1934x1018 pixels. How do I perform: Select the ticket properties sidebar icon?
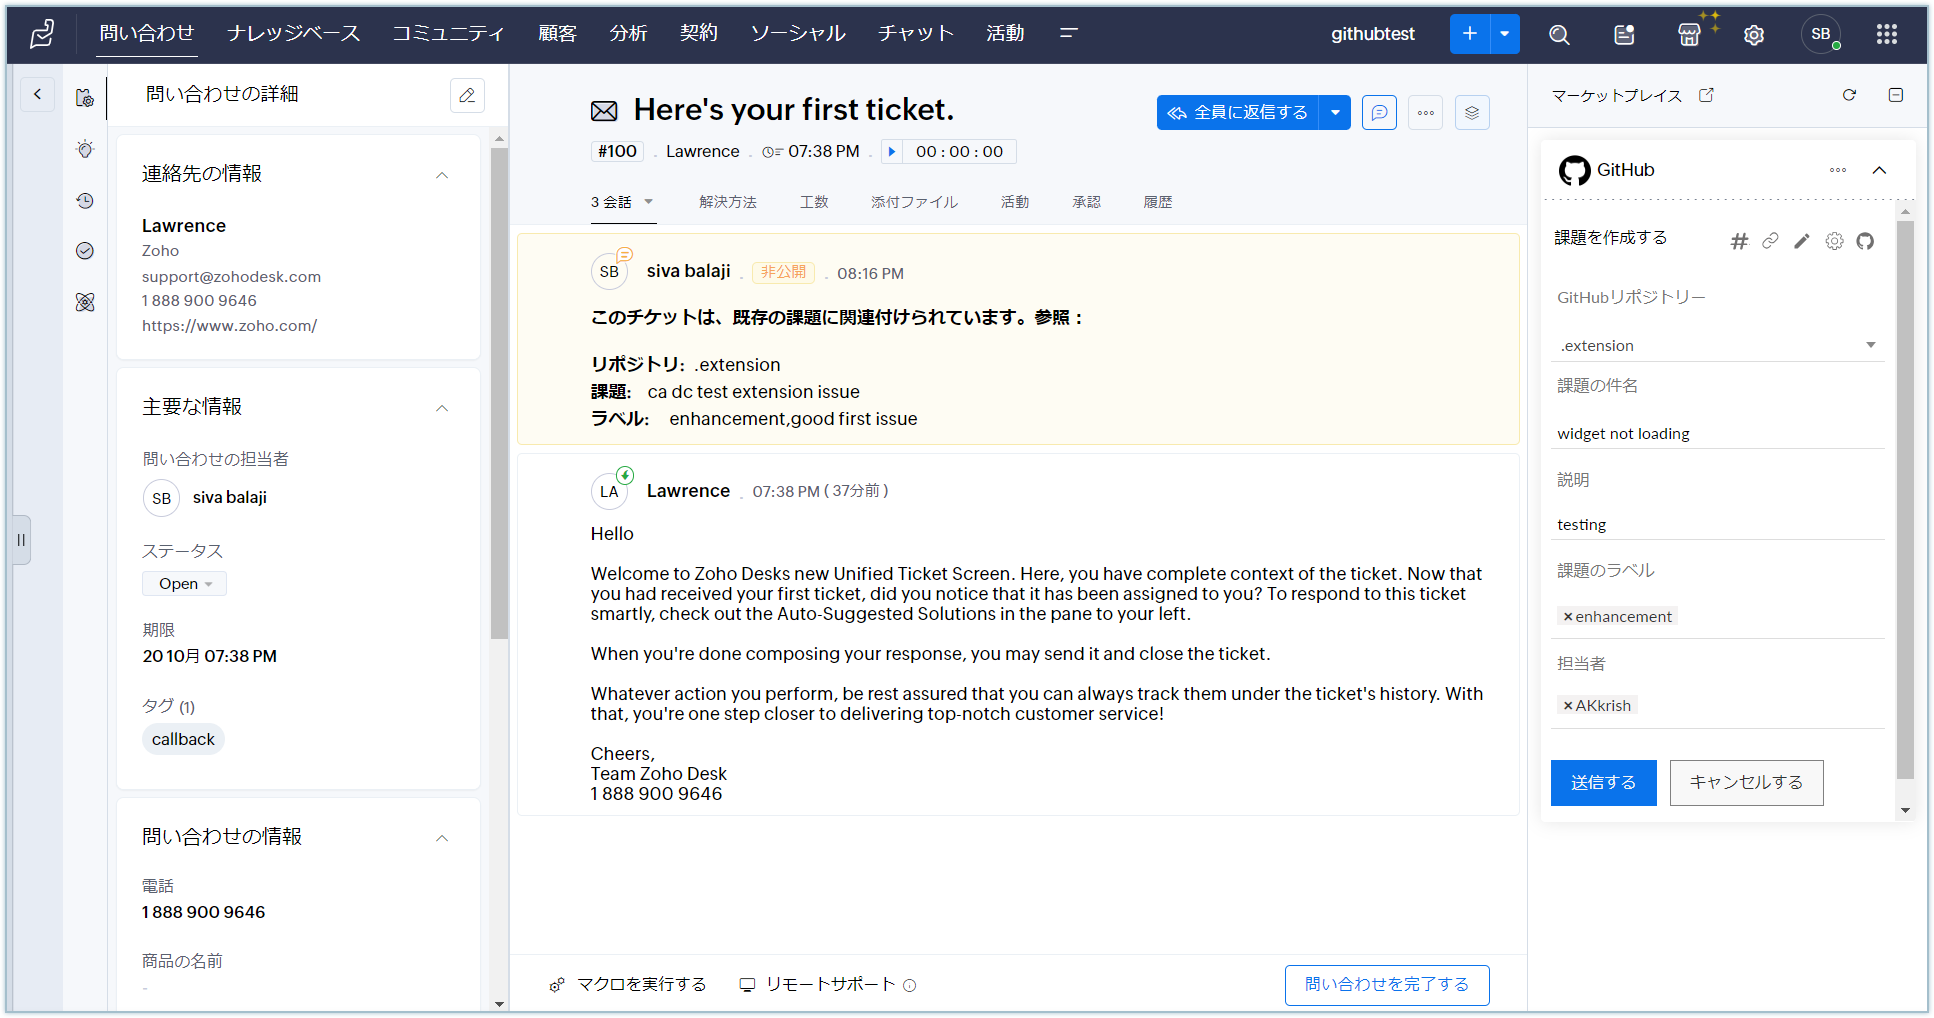point(85,97)
